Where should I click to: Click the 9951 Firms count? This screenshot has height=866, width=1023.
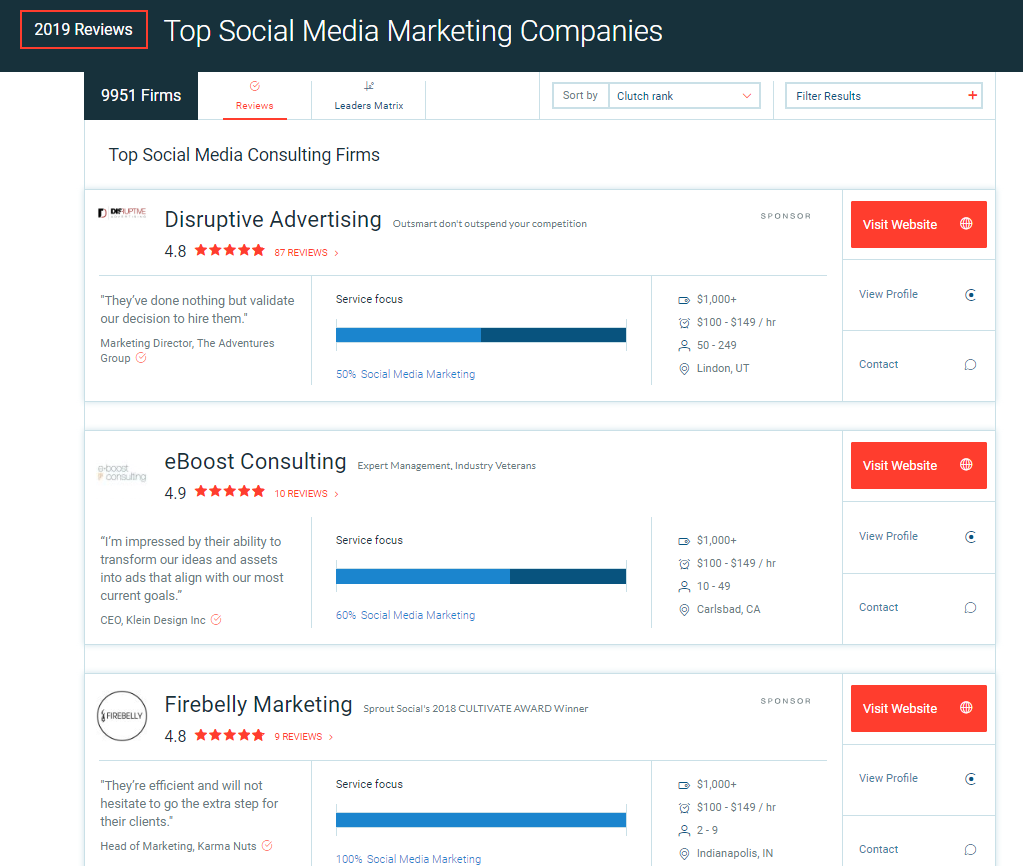tap(141, 95)
